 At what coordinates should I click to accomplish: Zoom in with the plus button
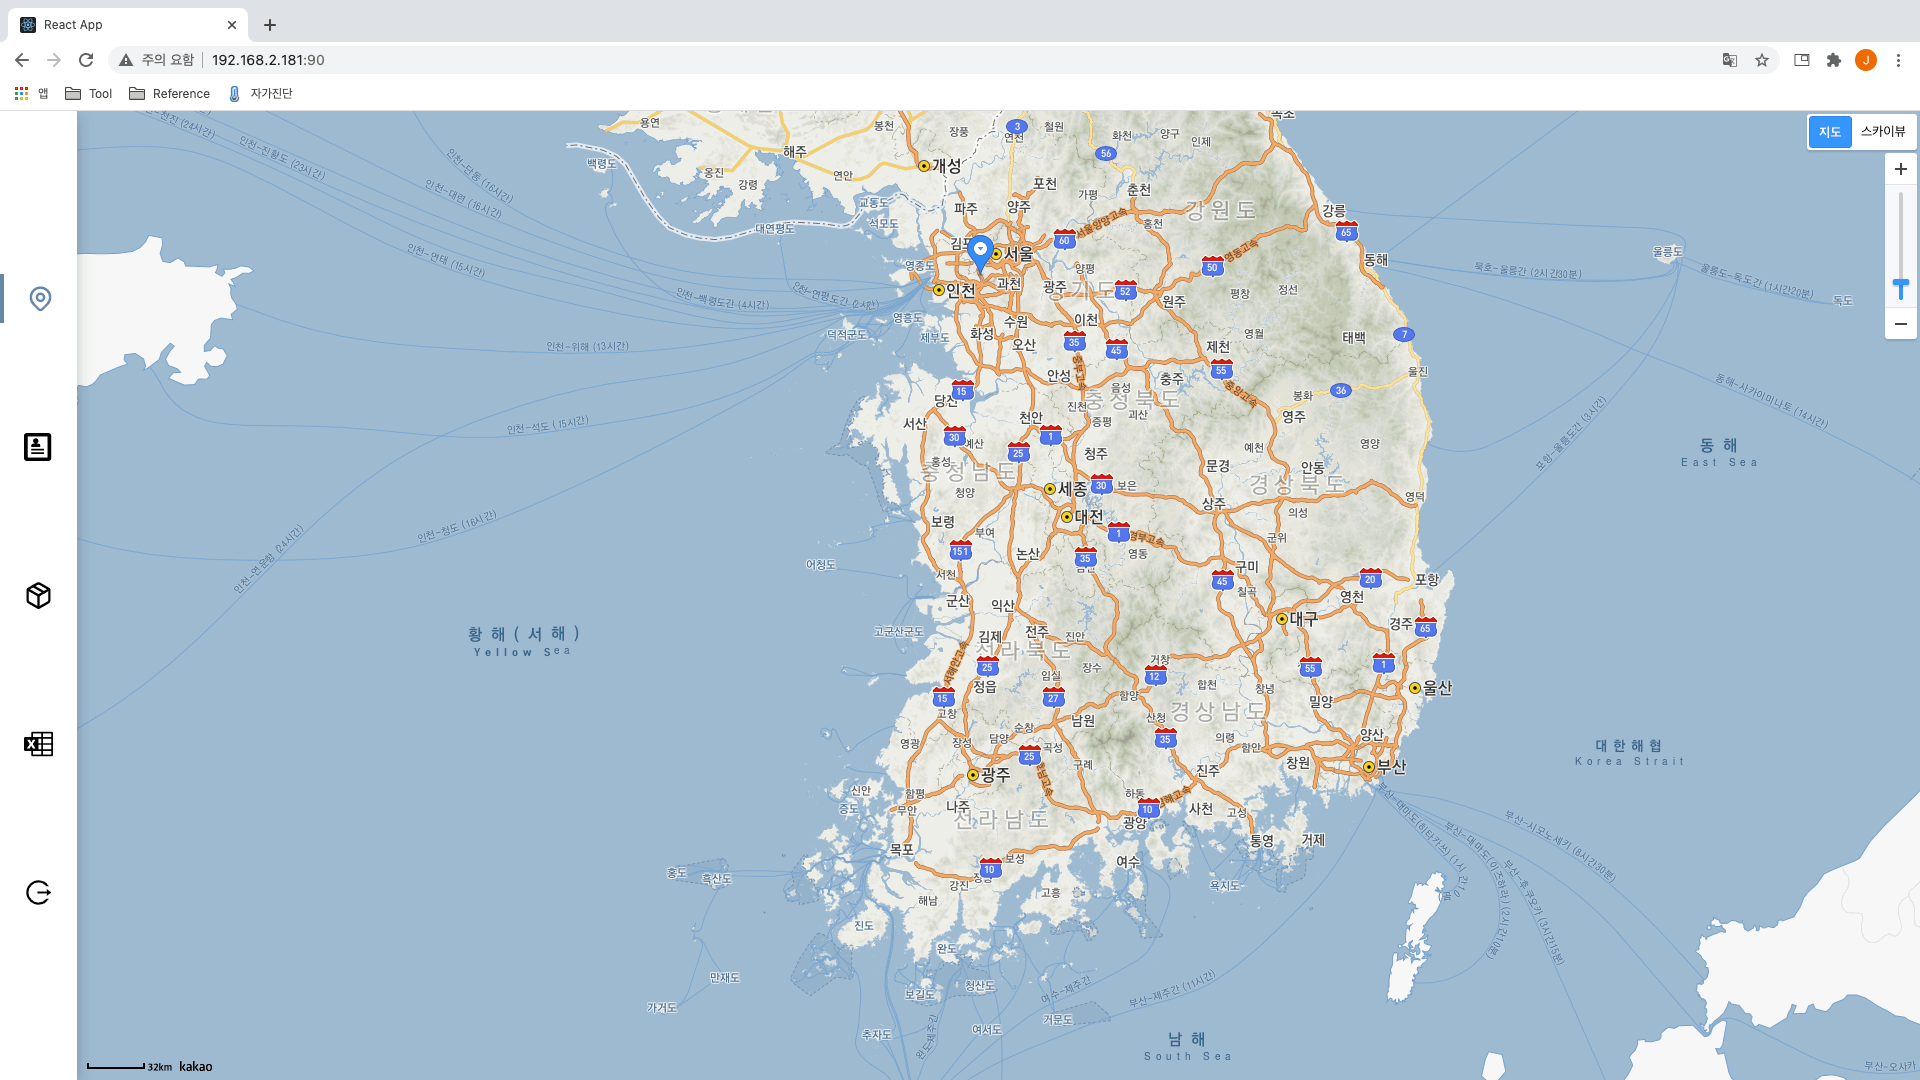click(x=1900, y=169)
